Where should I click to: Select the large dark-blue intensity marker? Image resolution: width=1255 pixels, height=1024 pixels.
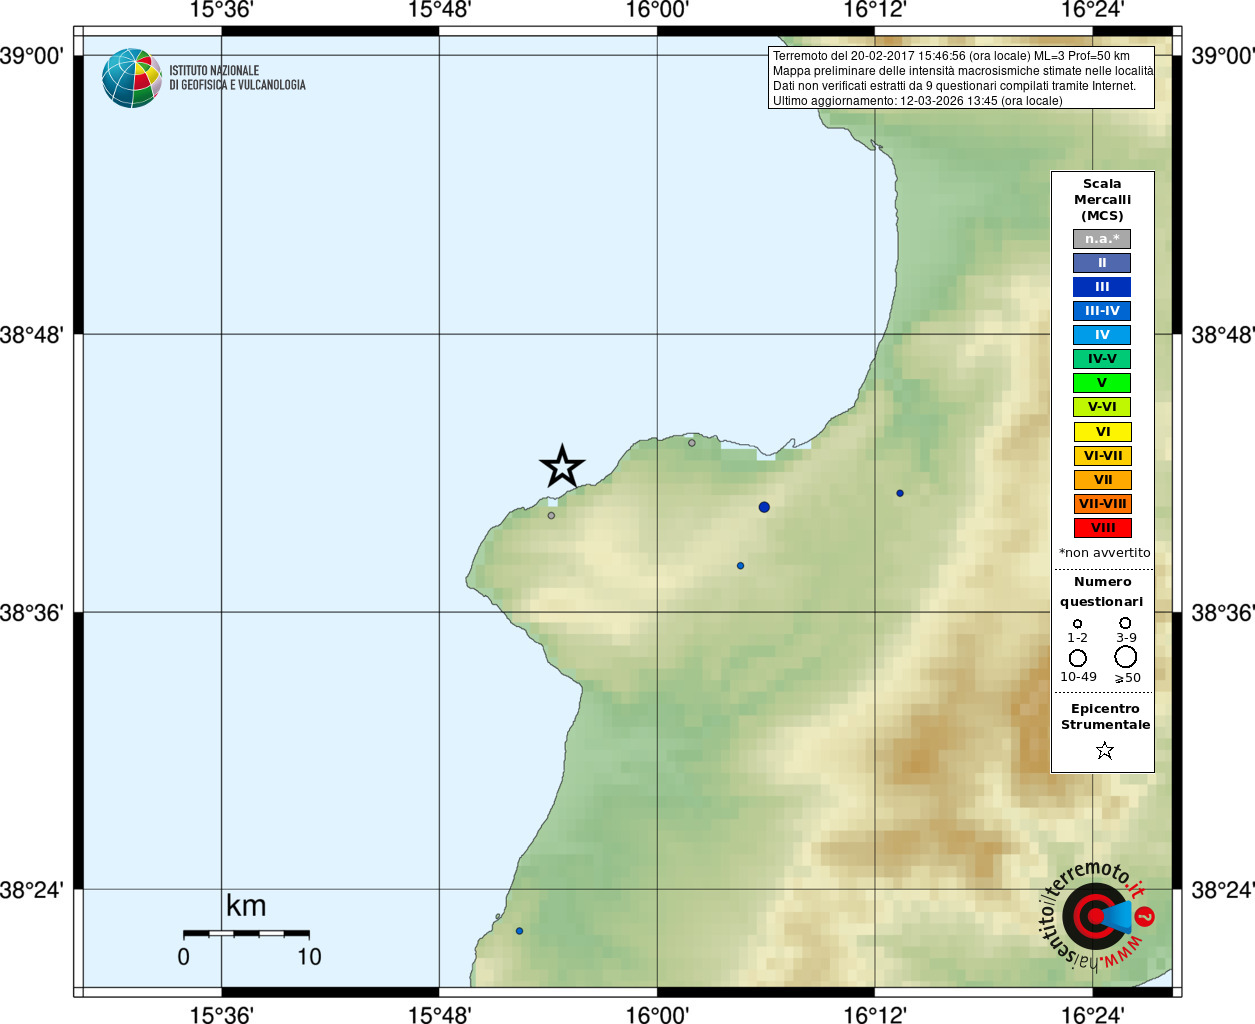tap(764, 507)
